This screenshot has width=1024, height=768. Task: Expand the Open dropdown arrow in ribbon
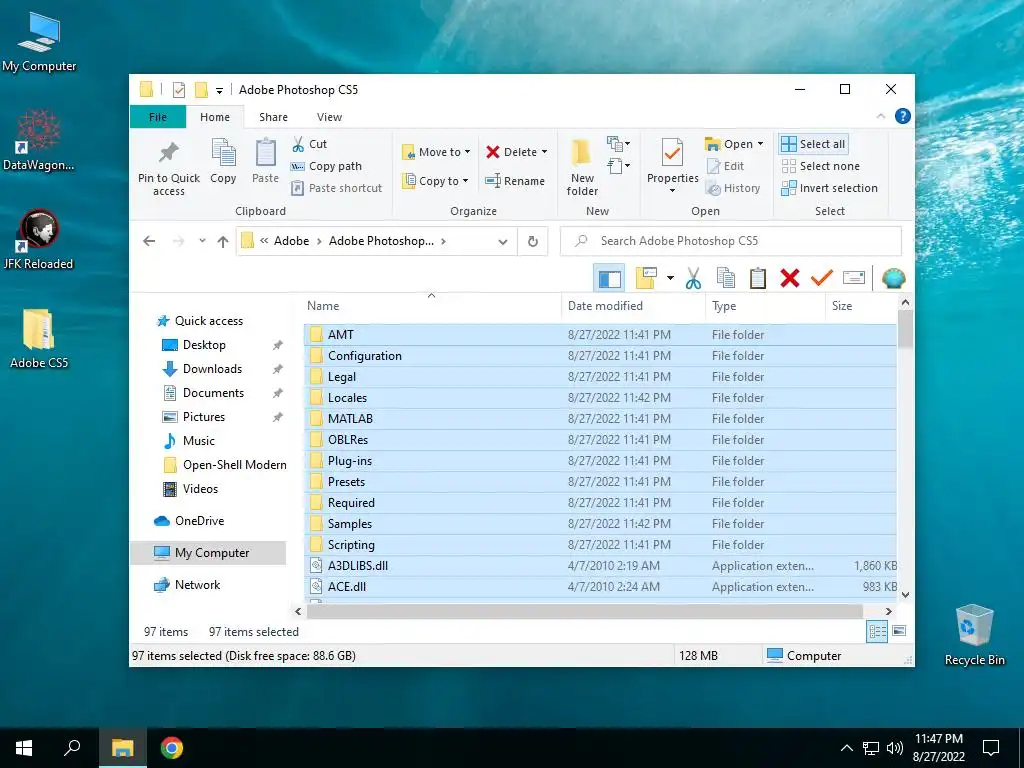point(760,144)
